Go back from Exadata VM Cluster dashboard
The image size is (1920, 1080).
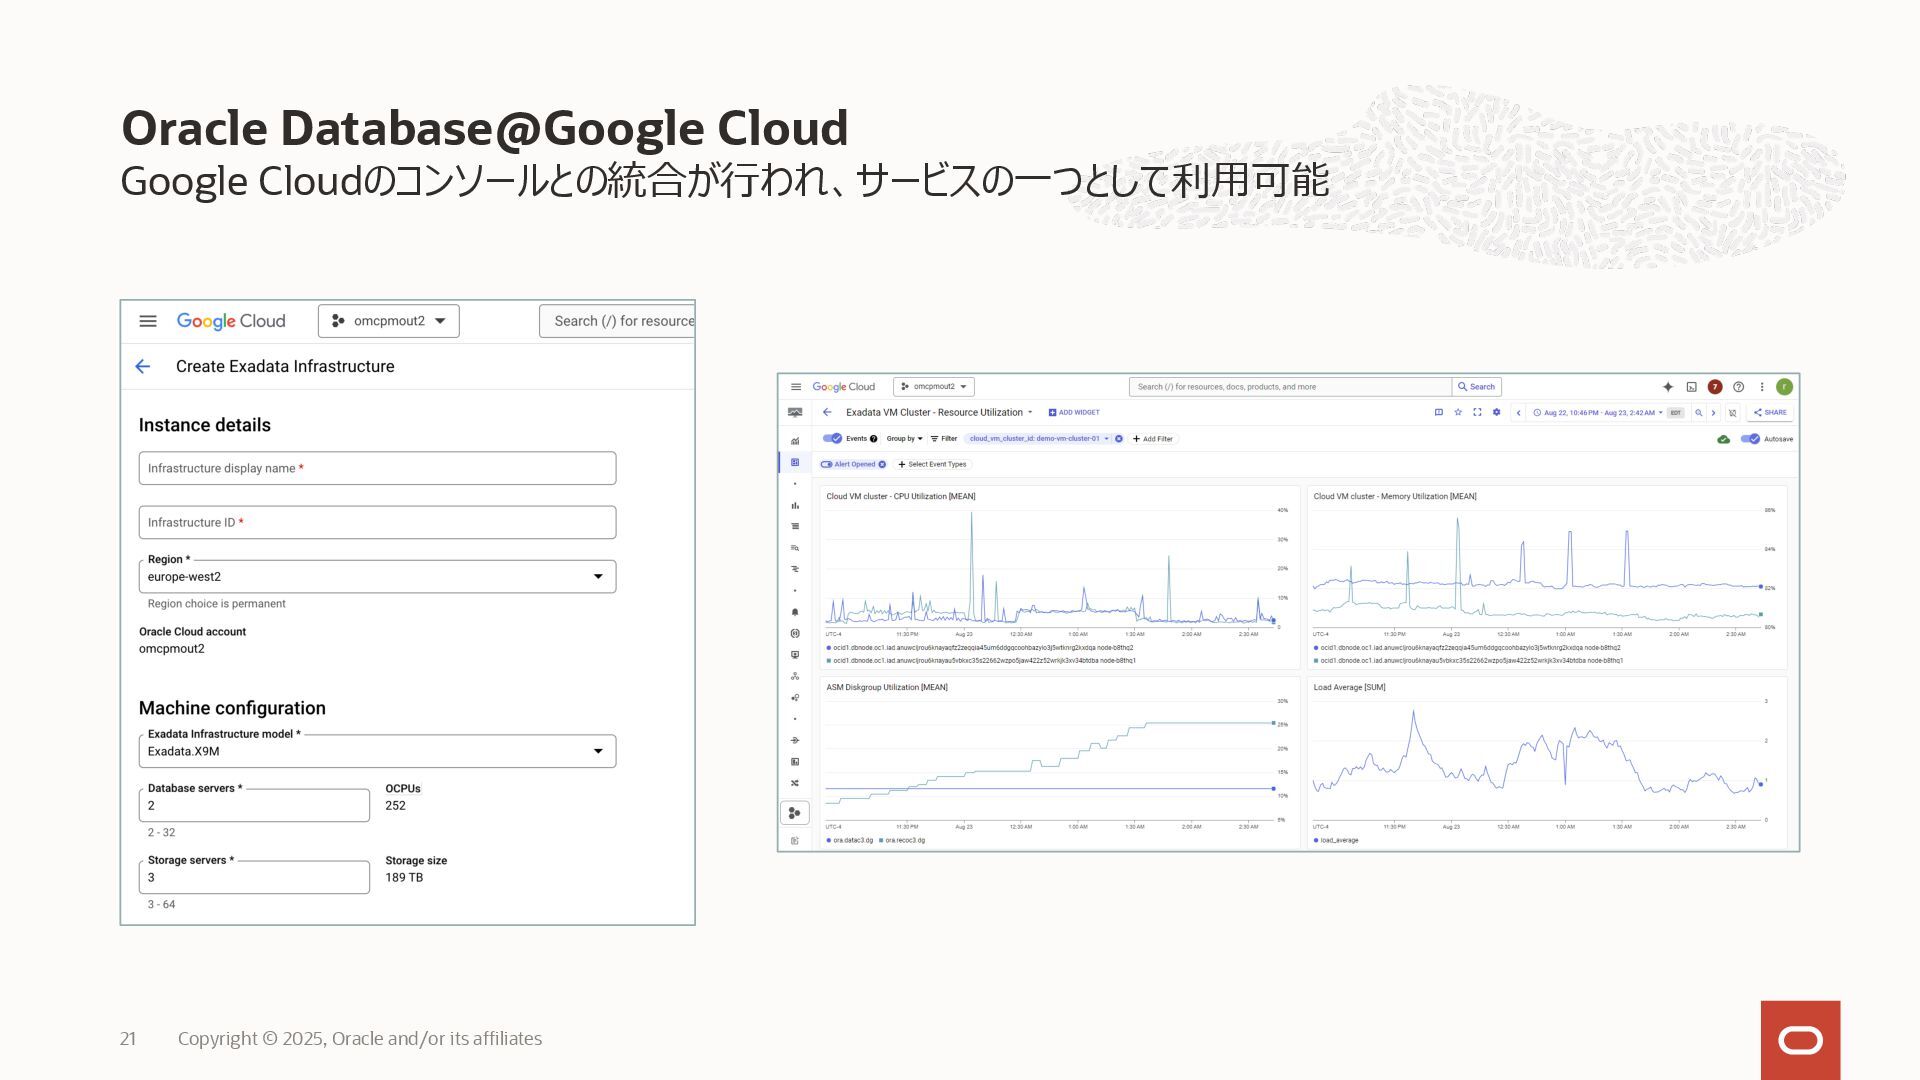826,412
